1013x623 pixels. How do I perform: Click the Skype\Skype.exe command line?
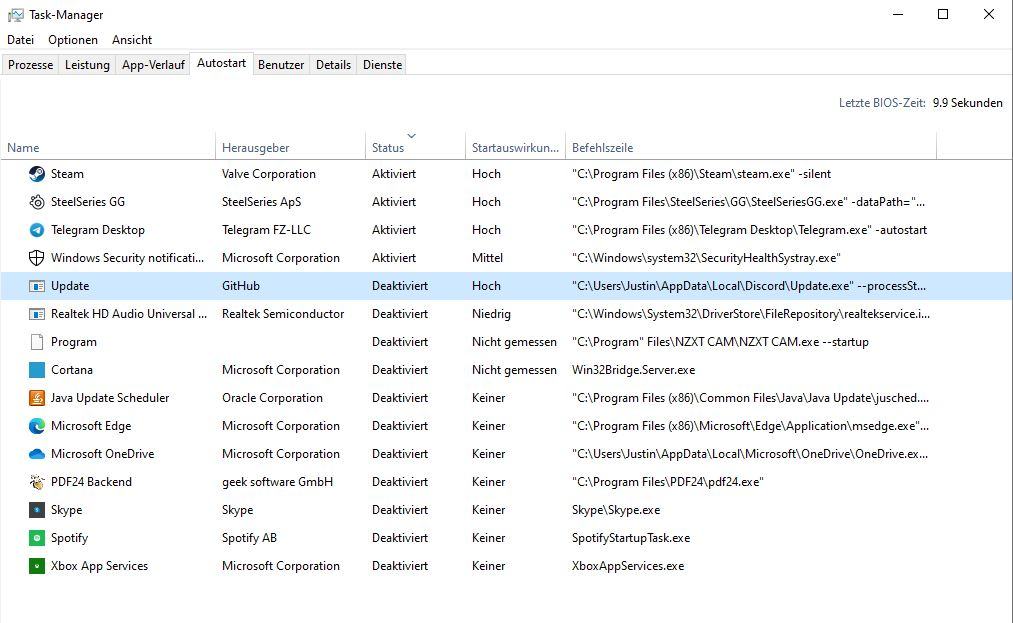pos(616,510)
